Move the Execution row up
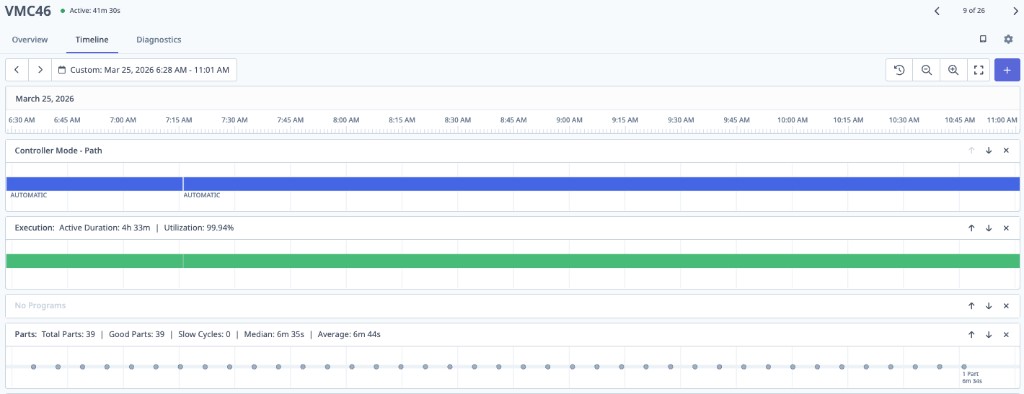The image size is (1024, 394). click(x=971, y=228)
